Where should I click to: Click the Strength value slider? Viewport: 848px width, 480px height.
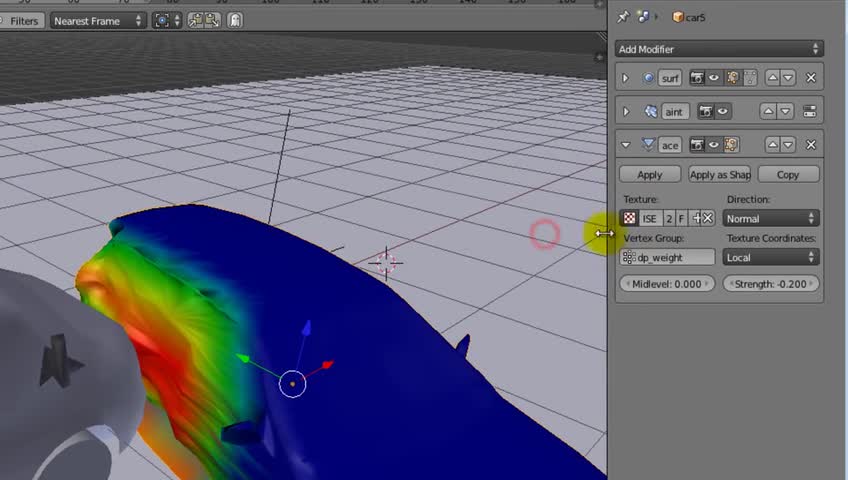771,284
